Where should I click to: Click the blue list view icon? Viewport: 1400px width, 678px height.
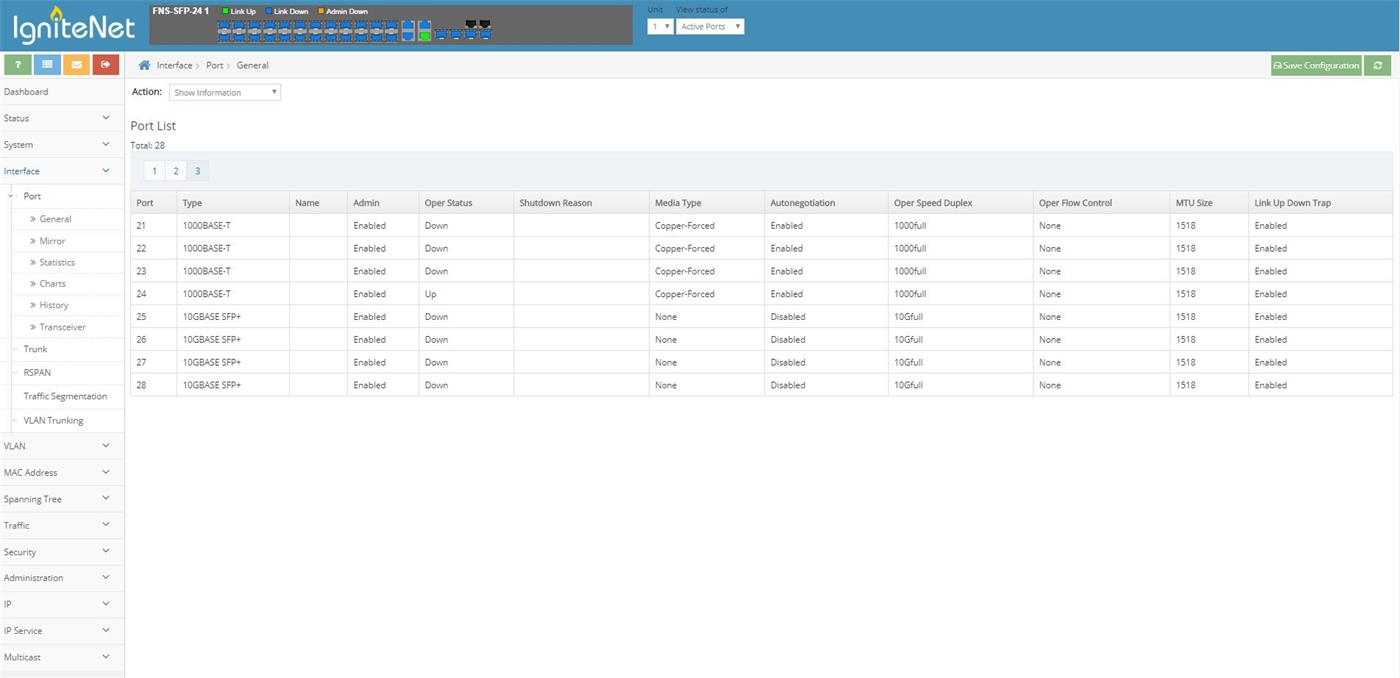[47, 65]
